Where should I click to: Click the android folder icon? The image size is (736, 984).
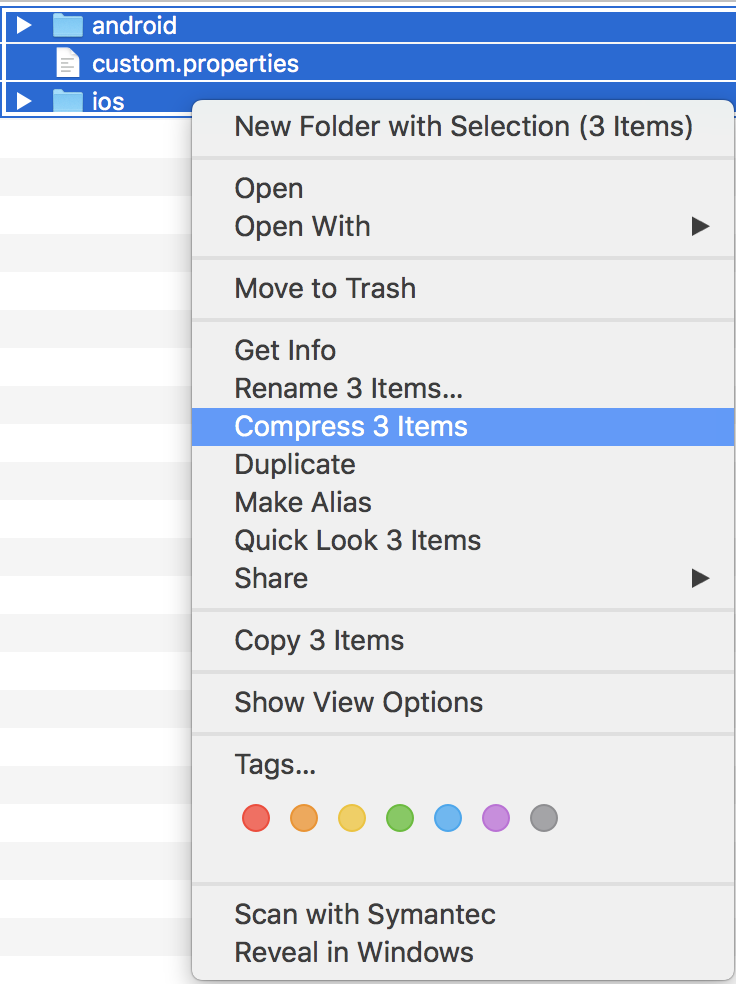pos(68,25)
